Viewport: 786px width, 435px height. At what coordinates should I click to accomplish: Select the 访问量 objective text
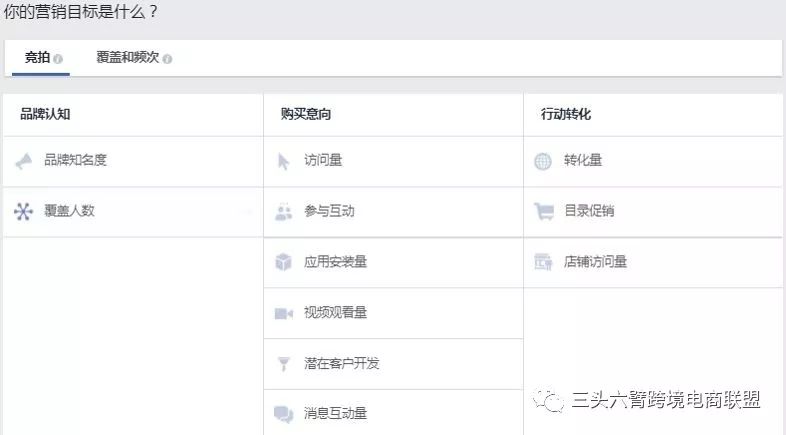pos(323,160)
